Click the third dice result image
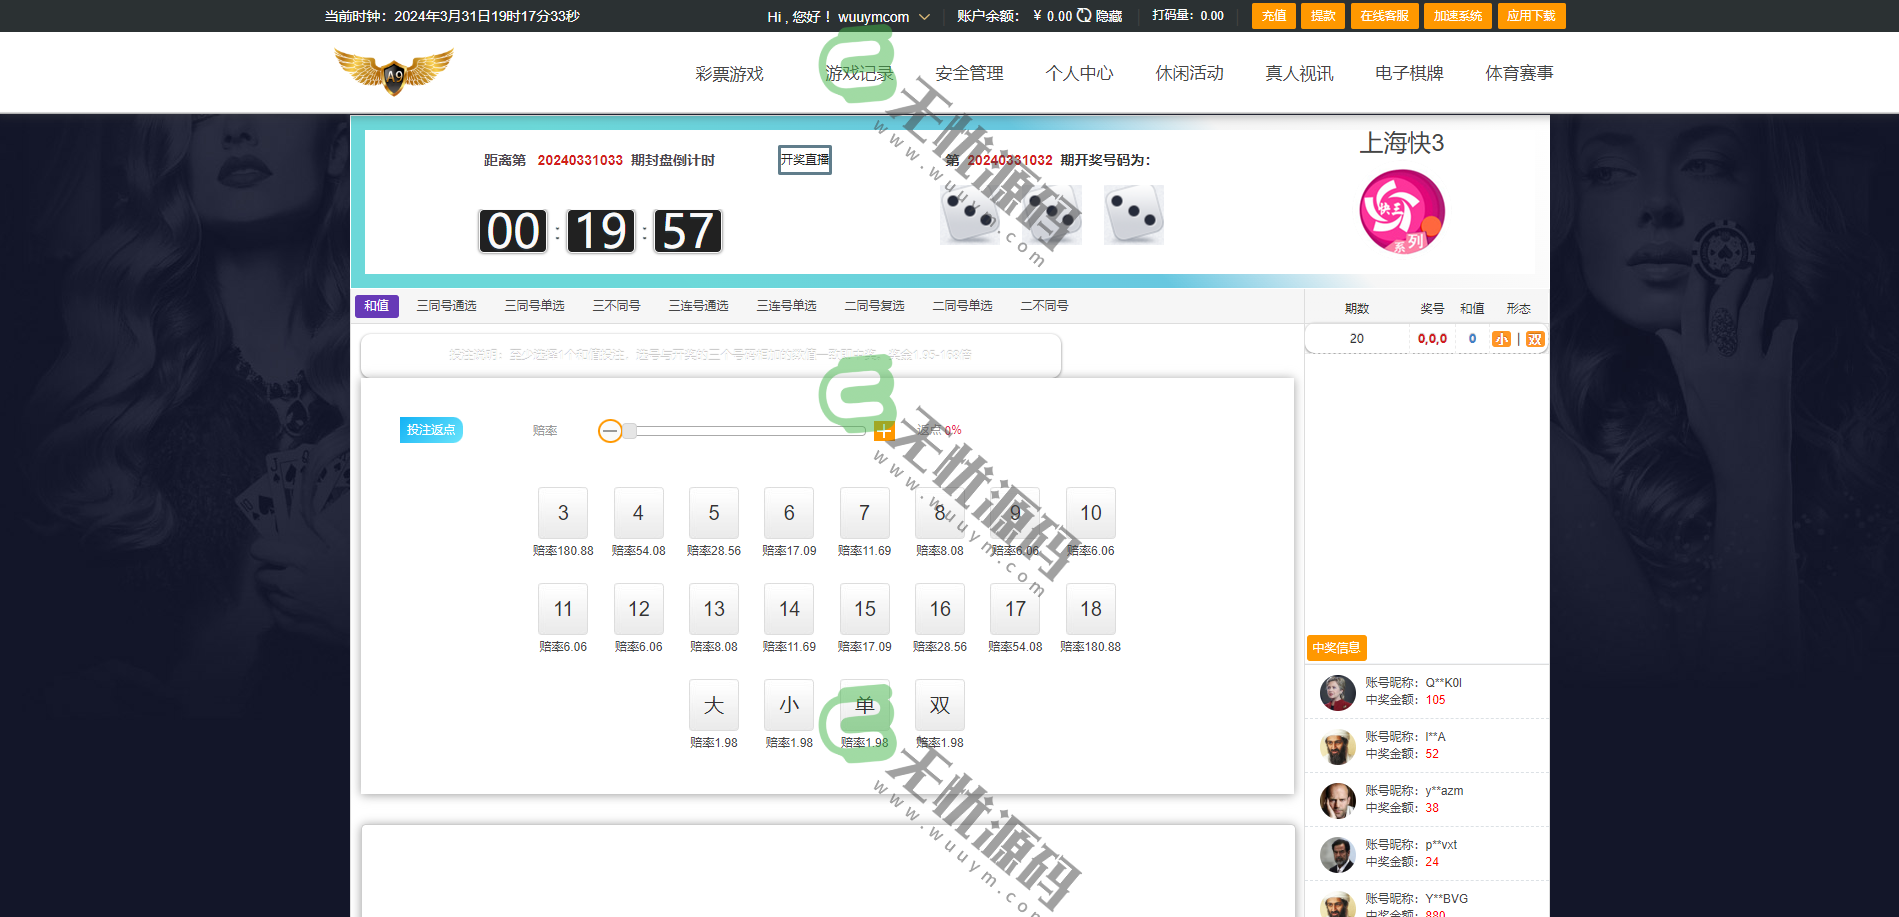The width and height of the screenshot is (1899, 917). coord(1133,215)
